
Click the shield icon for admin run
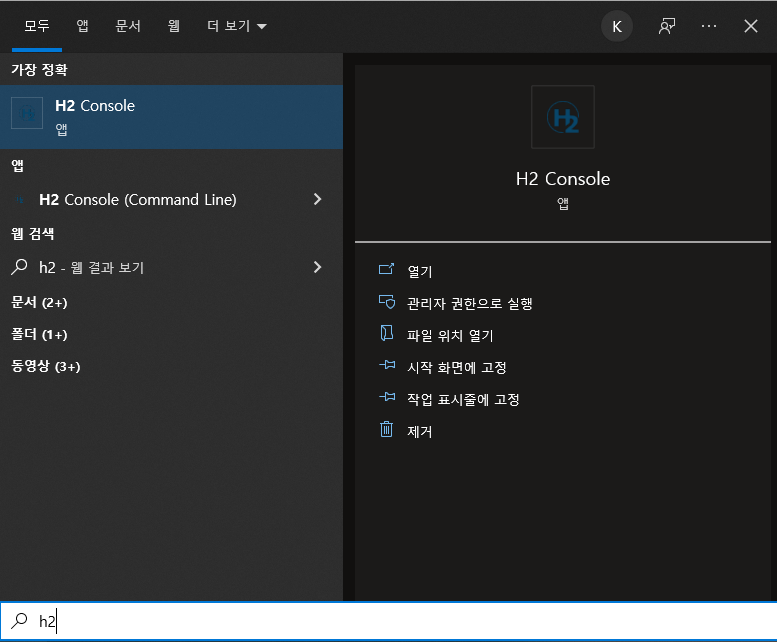tap(387, 302)
